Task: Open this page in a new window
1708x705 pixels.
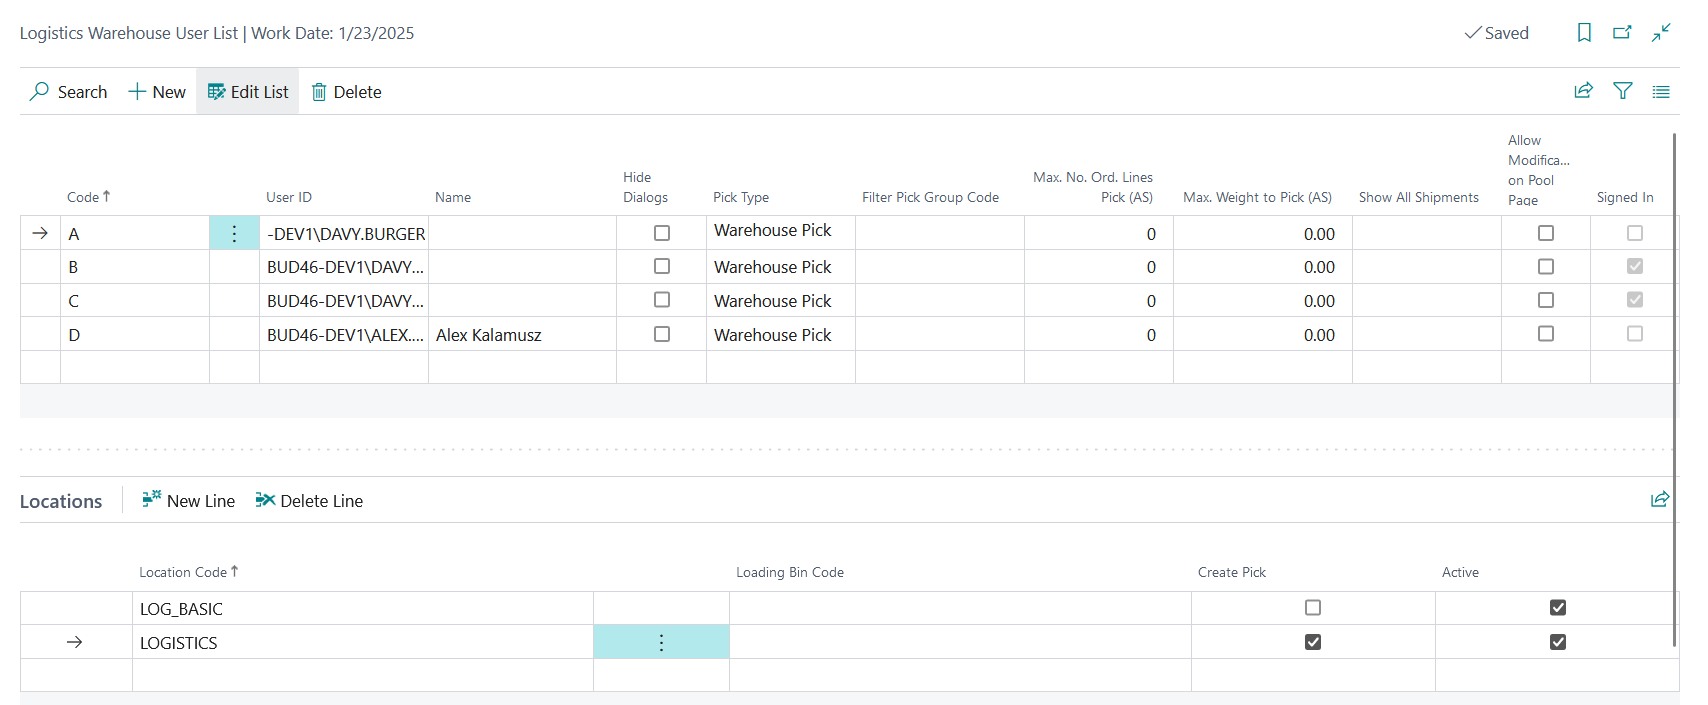Action: [x=1622, y=33]
